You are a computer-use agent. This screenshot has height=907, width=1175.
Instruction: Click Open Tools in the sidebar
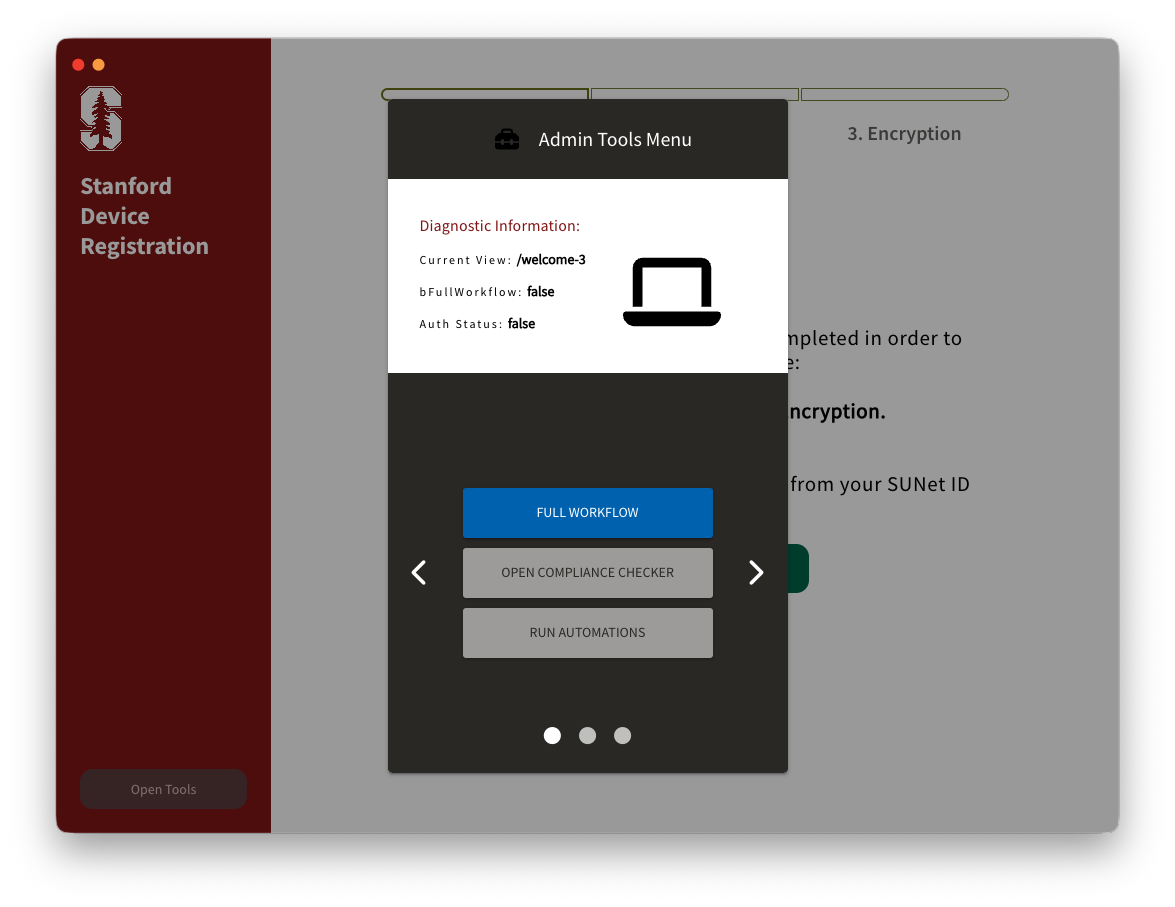click(x=163, y=789)
